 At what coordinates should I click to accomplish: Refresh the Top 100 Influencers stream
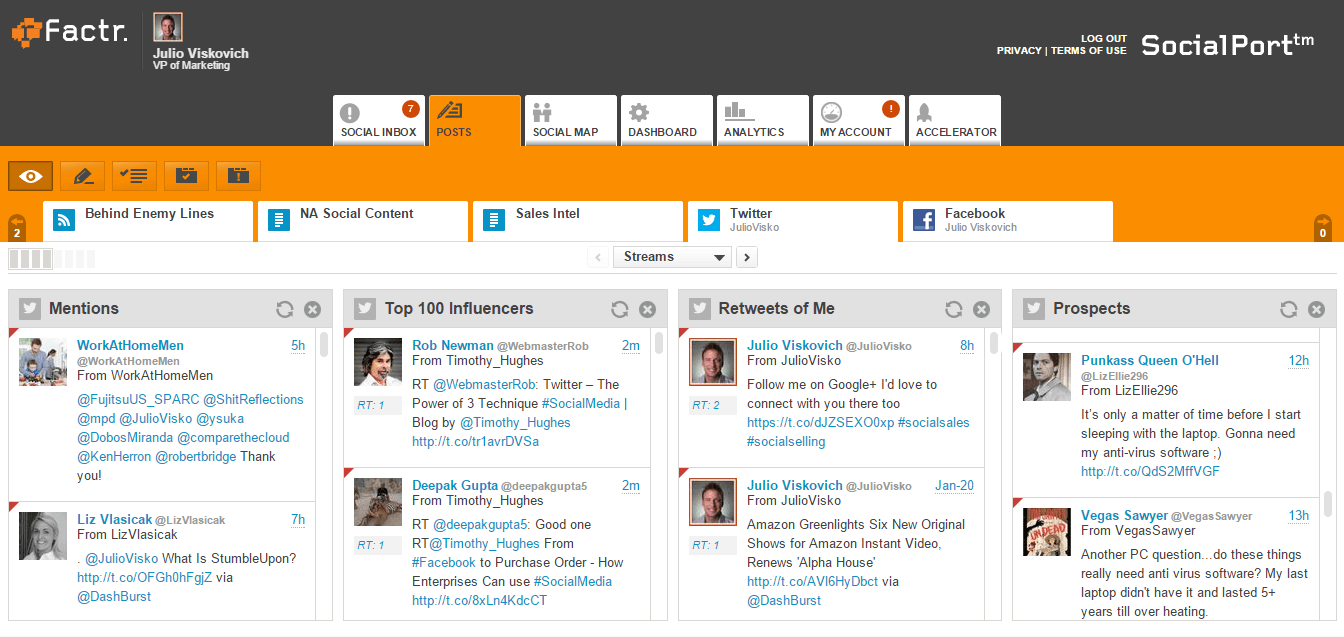tap(620, 310)
